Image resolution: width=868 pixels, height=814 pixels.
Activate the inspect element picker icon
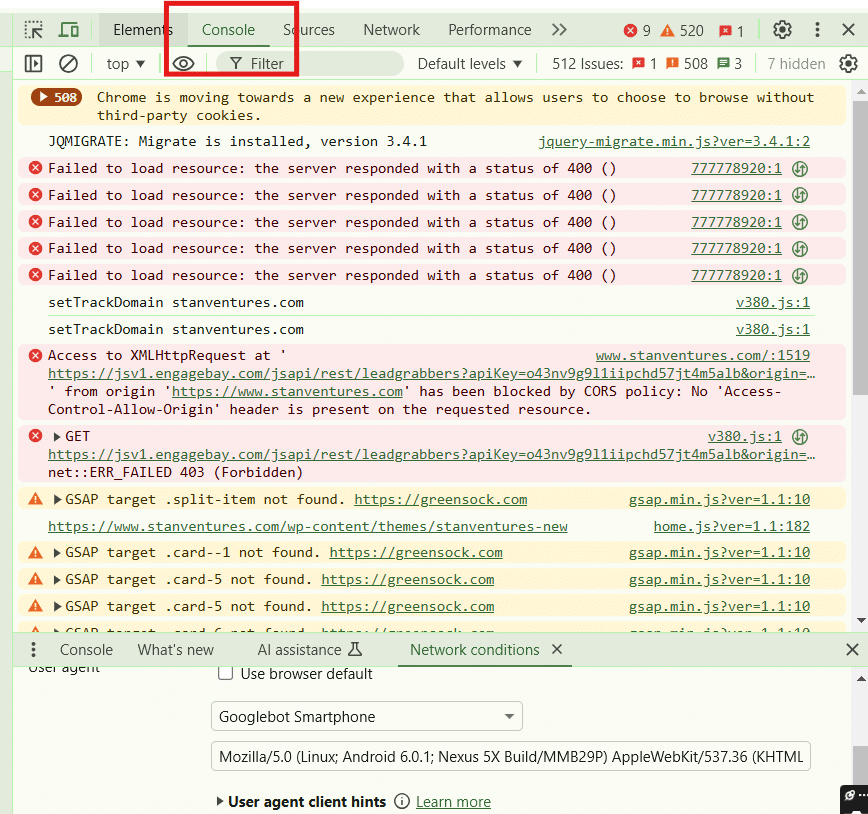tap(34, 30)
